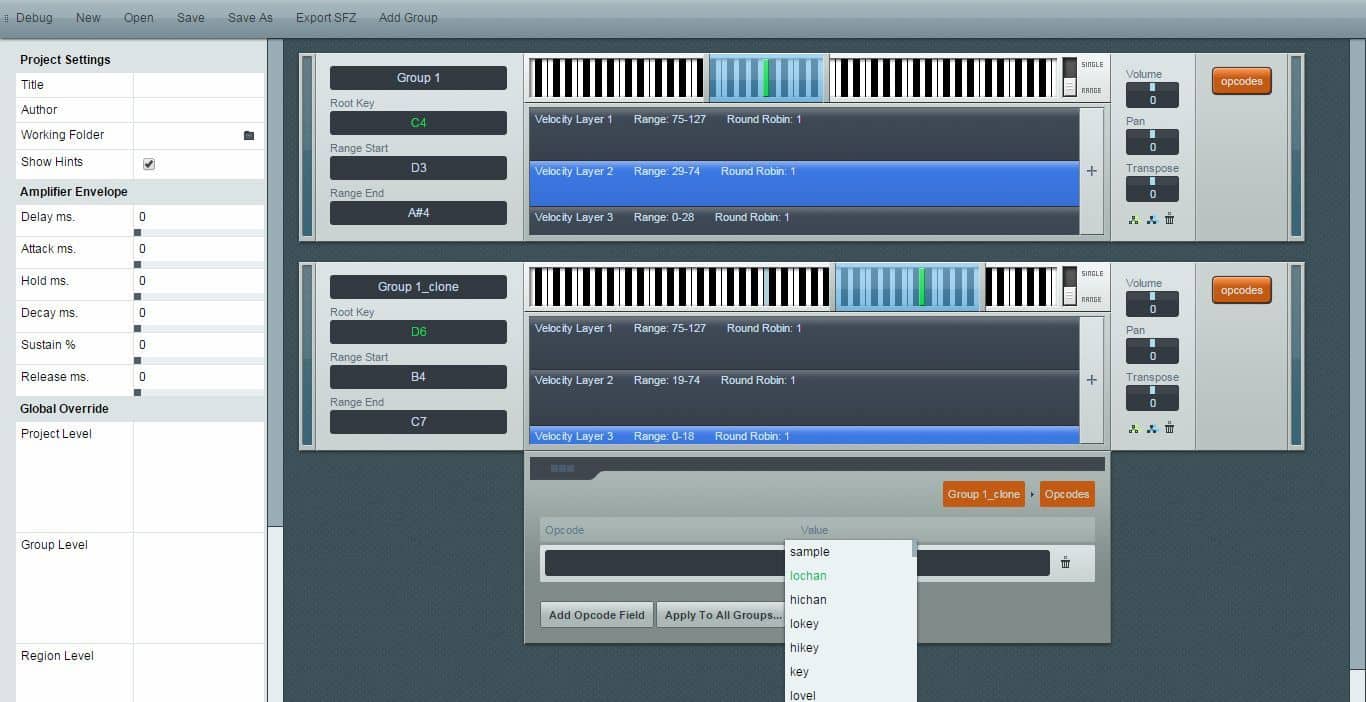Click the delete trash icon for Group 1
This screenshot has width=1366, height=702.
pos(1169,219)
